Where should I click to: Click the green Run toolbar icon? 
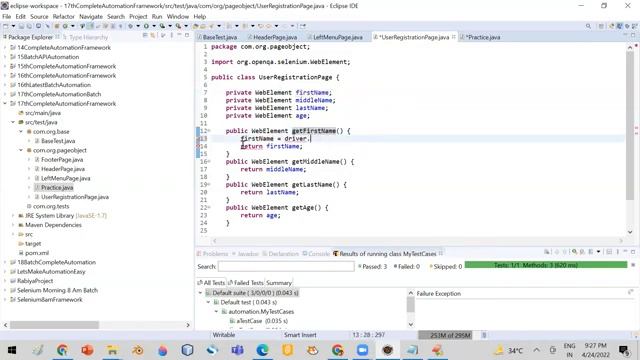146,26
